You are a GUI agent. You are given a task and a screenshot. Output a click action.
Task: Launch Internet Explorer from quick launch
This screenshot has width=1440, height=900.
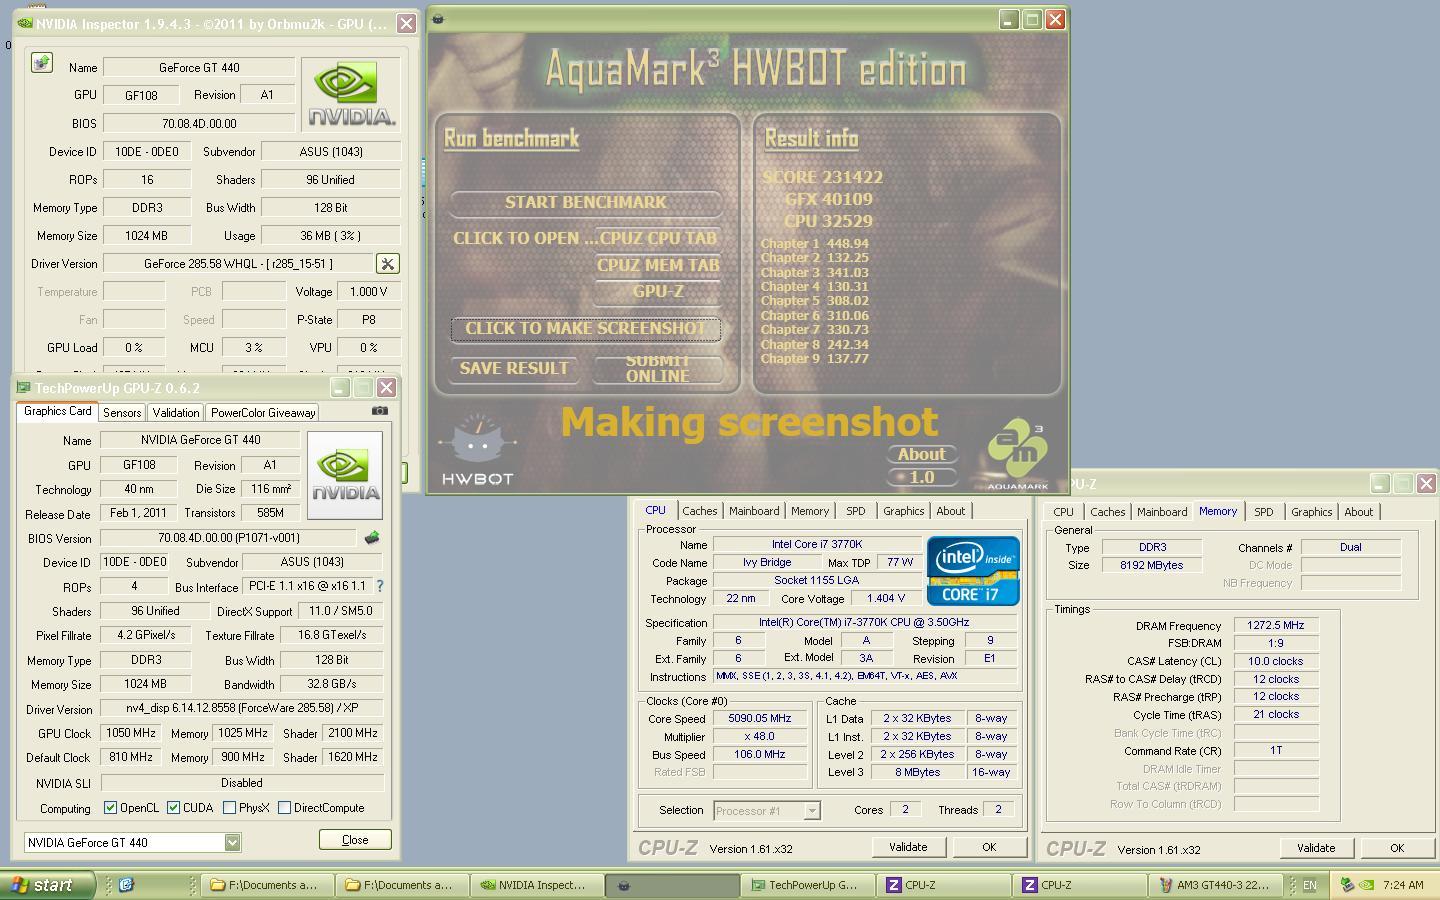[126, 885]
